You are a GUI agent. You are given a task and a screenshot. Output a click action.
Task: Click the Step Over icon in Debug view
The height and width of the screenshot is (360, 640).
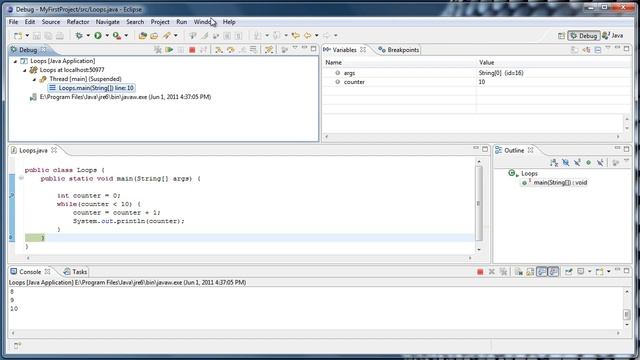click(231, 50)
